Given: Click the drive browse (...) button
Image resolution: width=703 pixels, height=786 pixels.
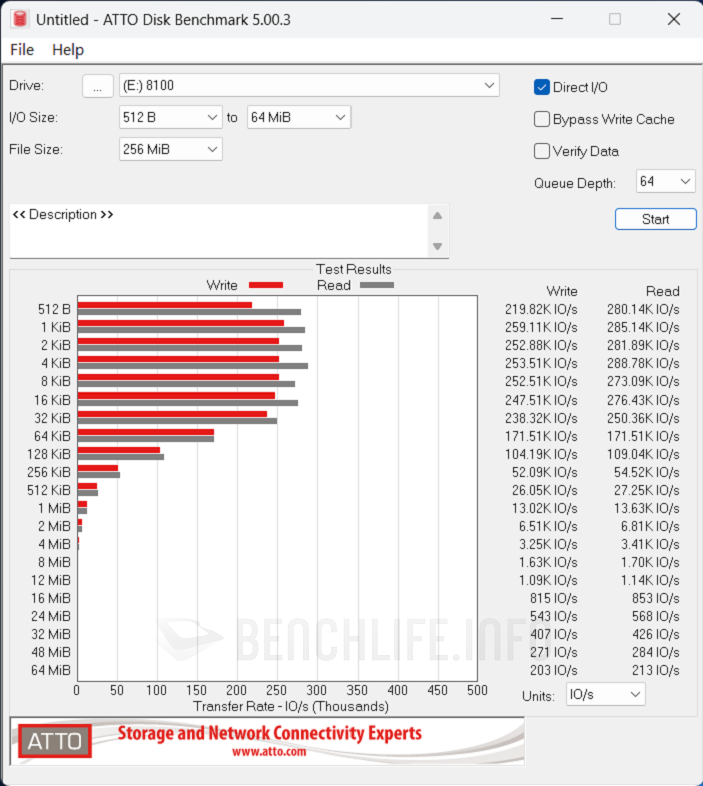Looking at the screenshot, I should point(97,86).
